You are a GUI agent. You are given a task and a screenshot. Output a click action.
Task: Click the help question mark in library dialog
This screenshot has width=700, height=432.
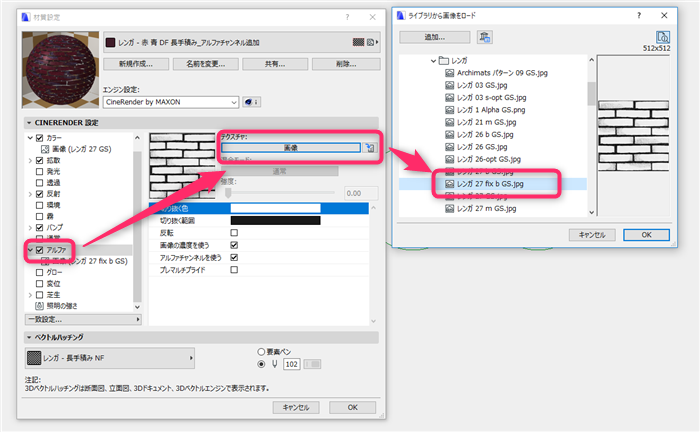(x=639, y=15)
